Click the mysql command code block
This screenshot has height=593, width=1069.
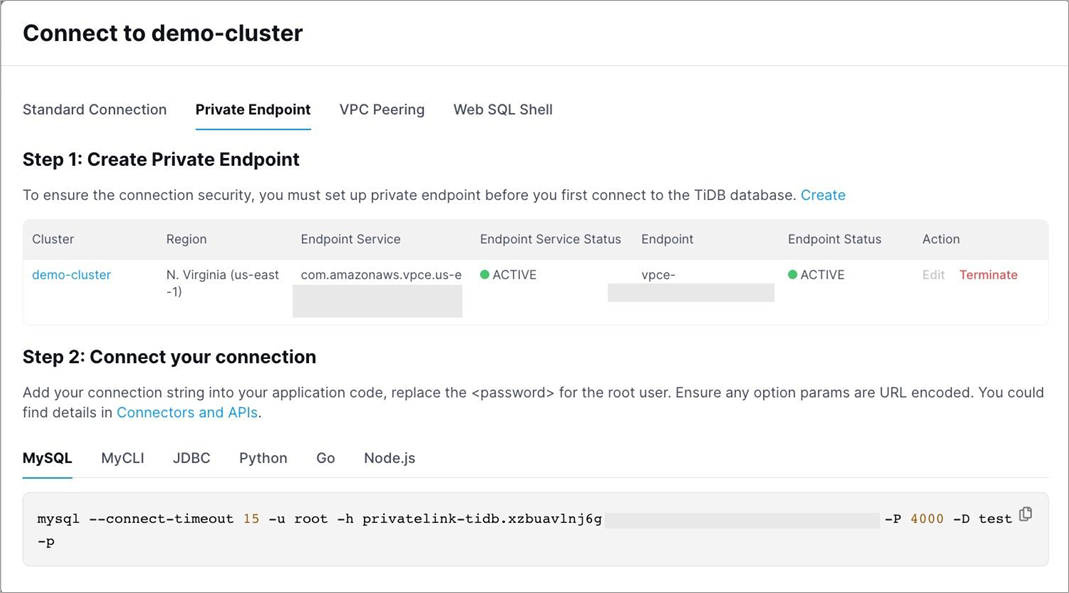point(400,530)
